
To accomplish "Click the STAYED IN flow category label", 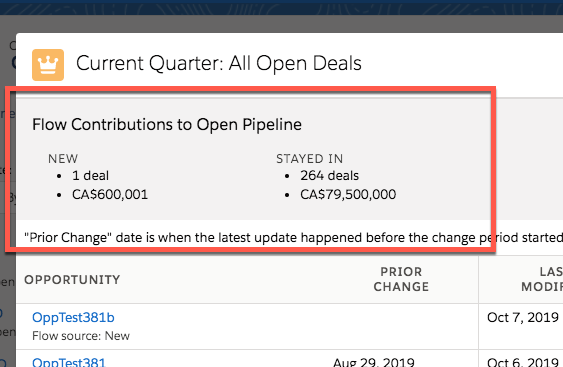I will [x=310, y=158].
